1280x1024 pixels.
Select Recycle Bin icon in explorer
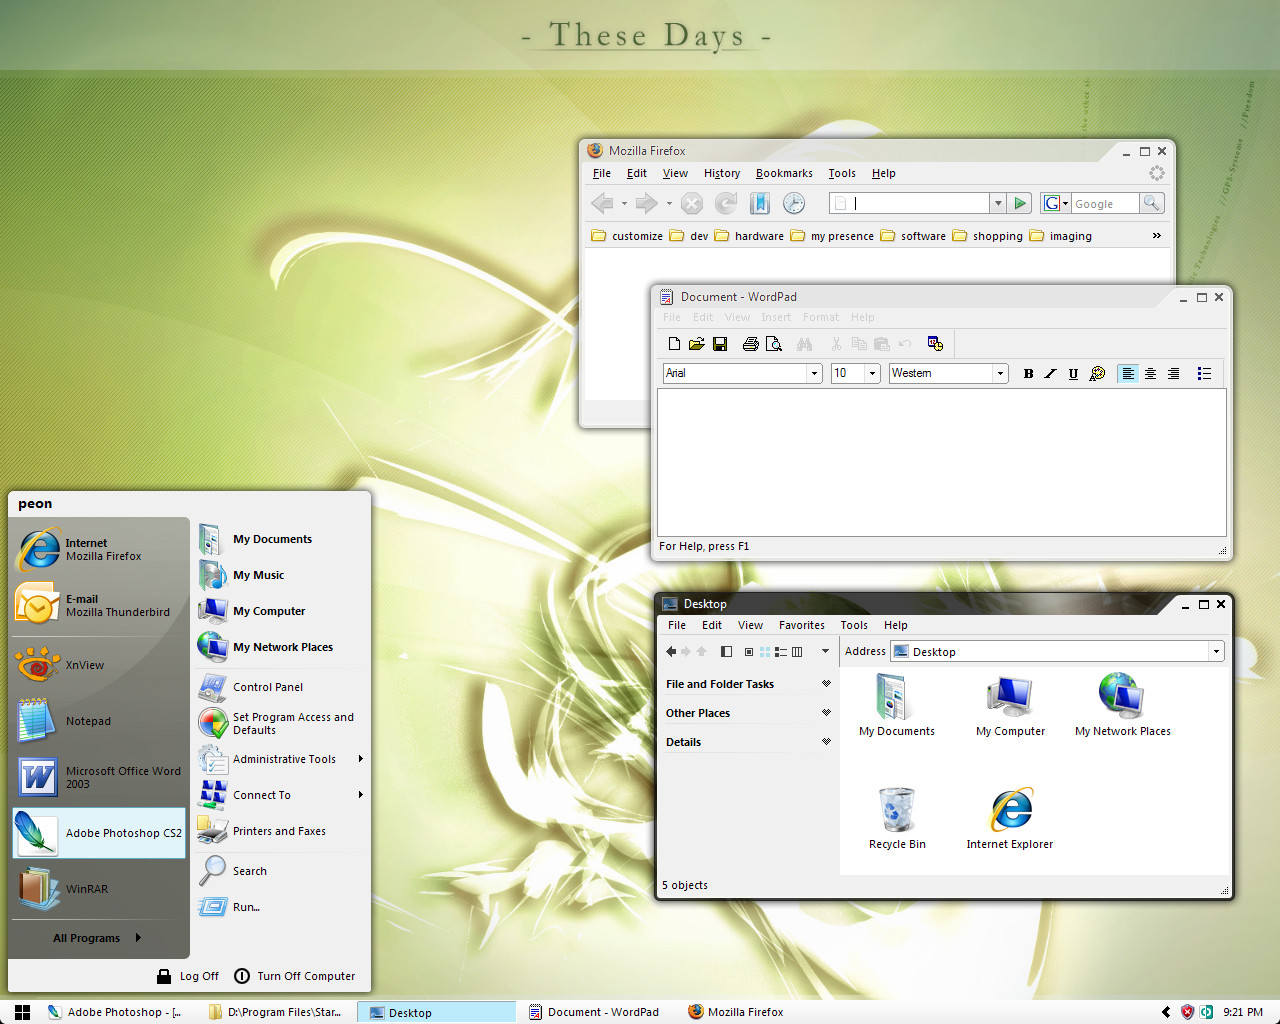pyautogui.click(x=897, y=818)
